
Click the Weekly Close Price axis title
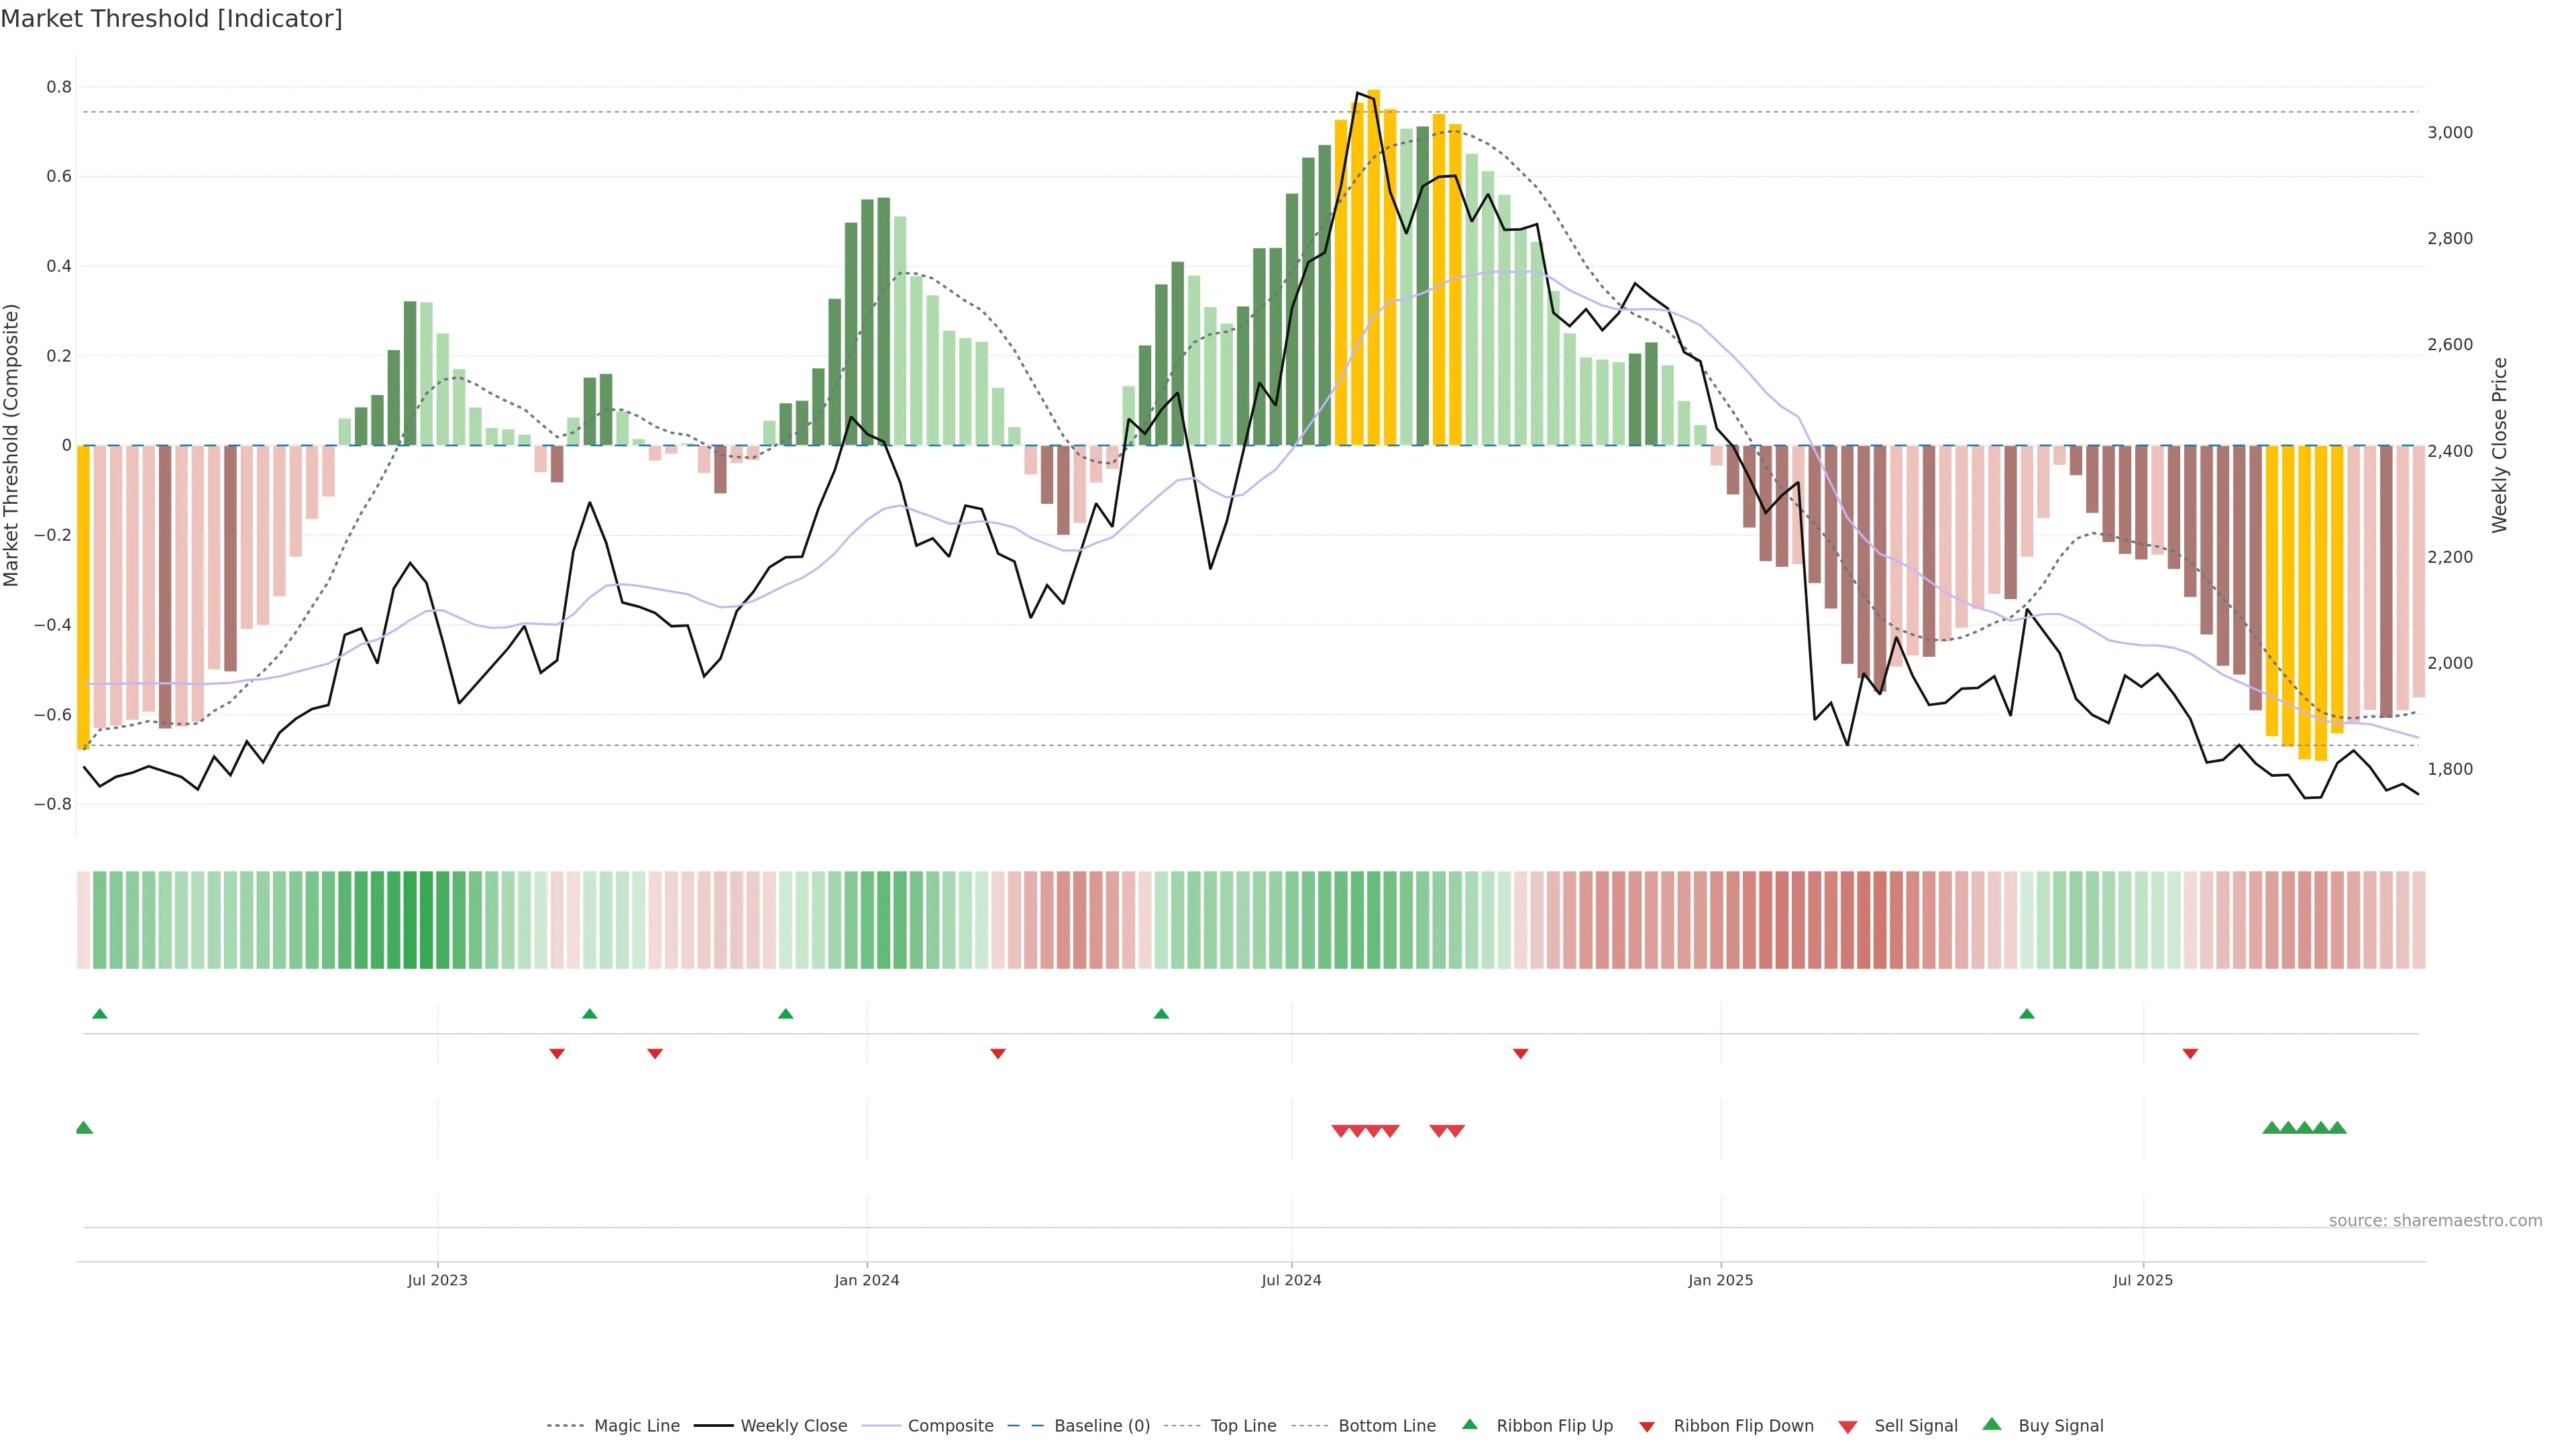click(2499, 445)
